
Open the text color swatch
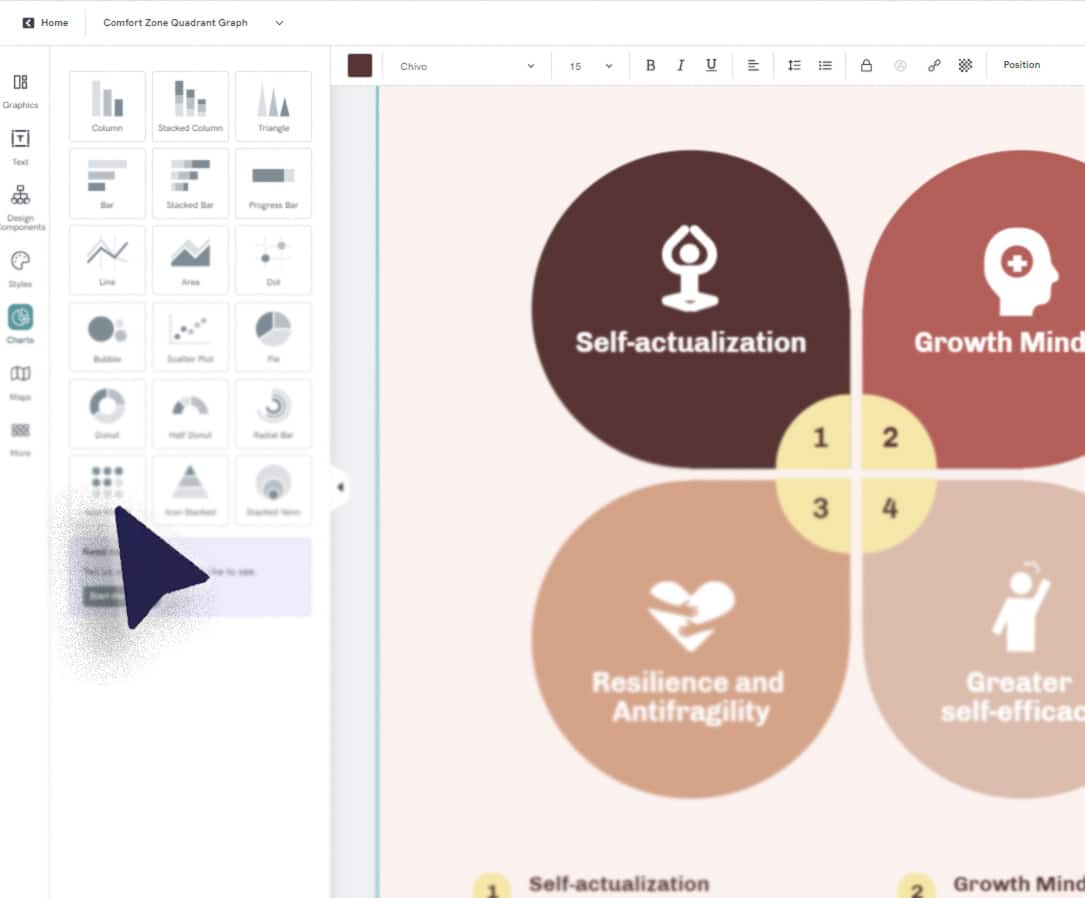(360, 66)
